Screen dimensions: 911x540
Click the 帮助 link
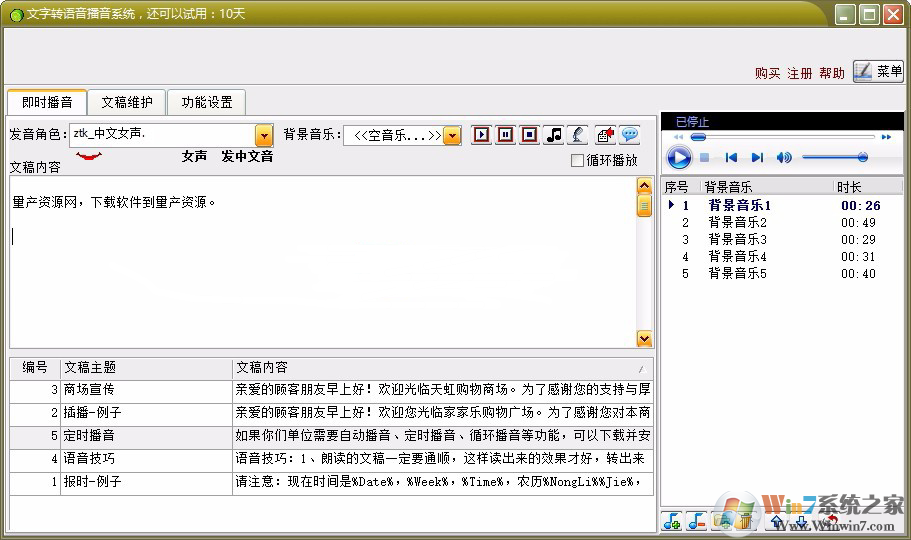pyautogui.click(x=831, y=73)
